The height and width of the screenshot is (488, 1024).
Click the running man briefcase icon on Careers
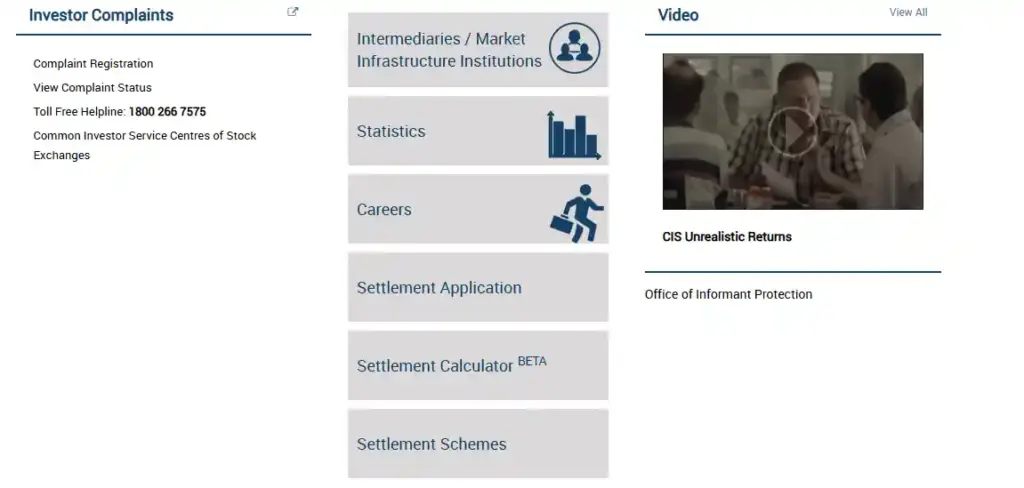[577, 212]
